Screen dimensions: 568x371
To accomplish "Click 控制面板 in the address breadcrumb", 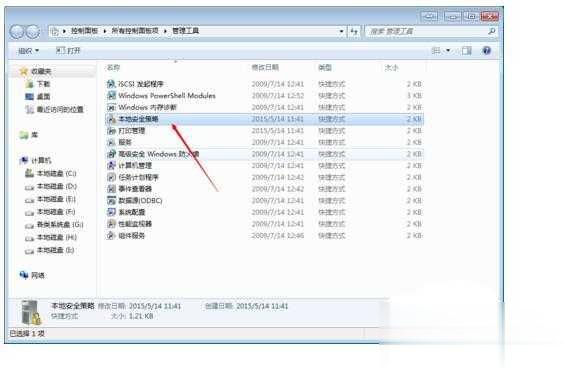I will (84, 31).
